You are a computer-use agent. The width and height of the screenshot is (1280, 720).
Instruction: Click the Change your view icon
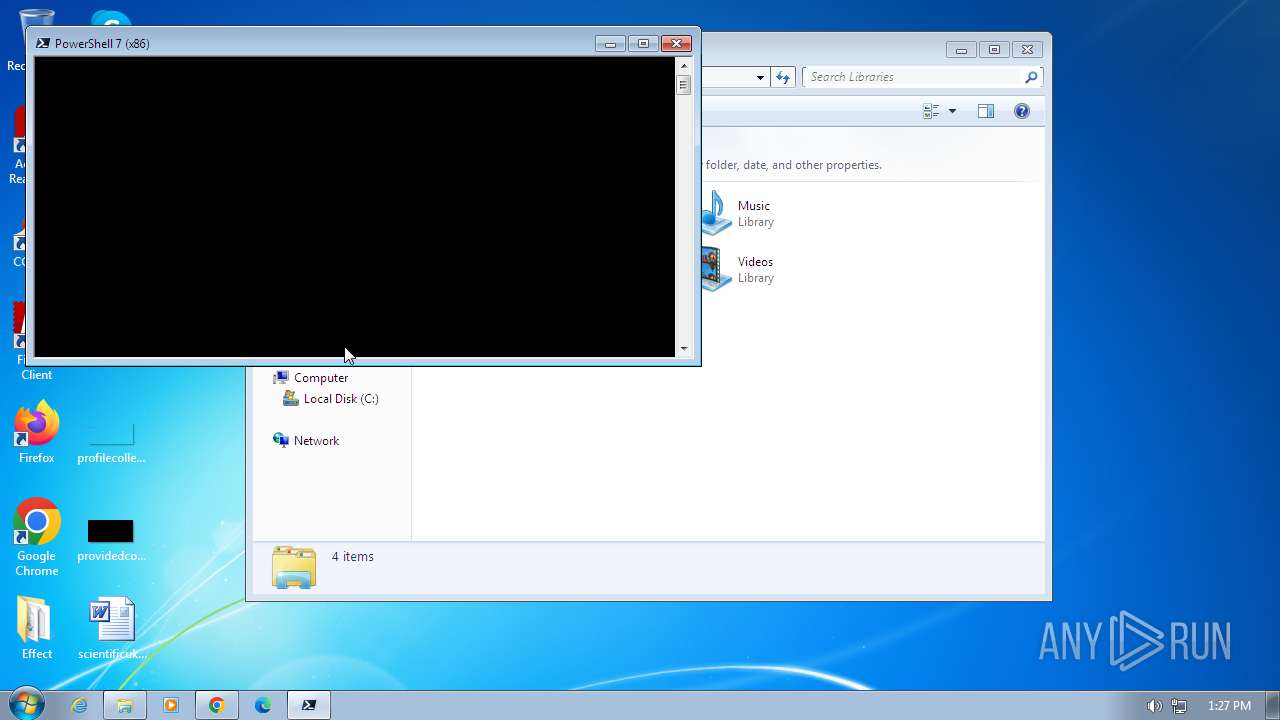coord(931,111)
